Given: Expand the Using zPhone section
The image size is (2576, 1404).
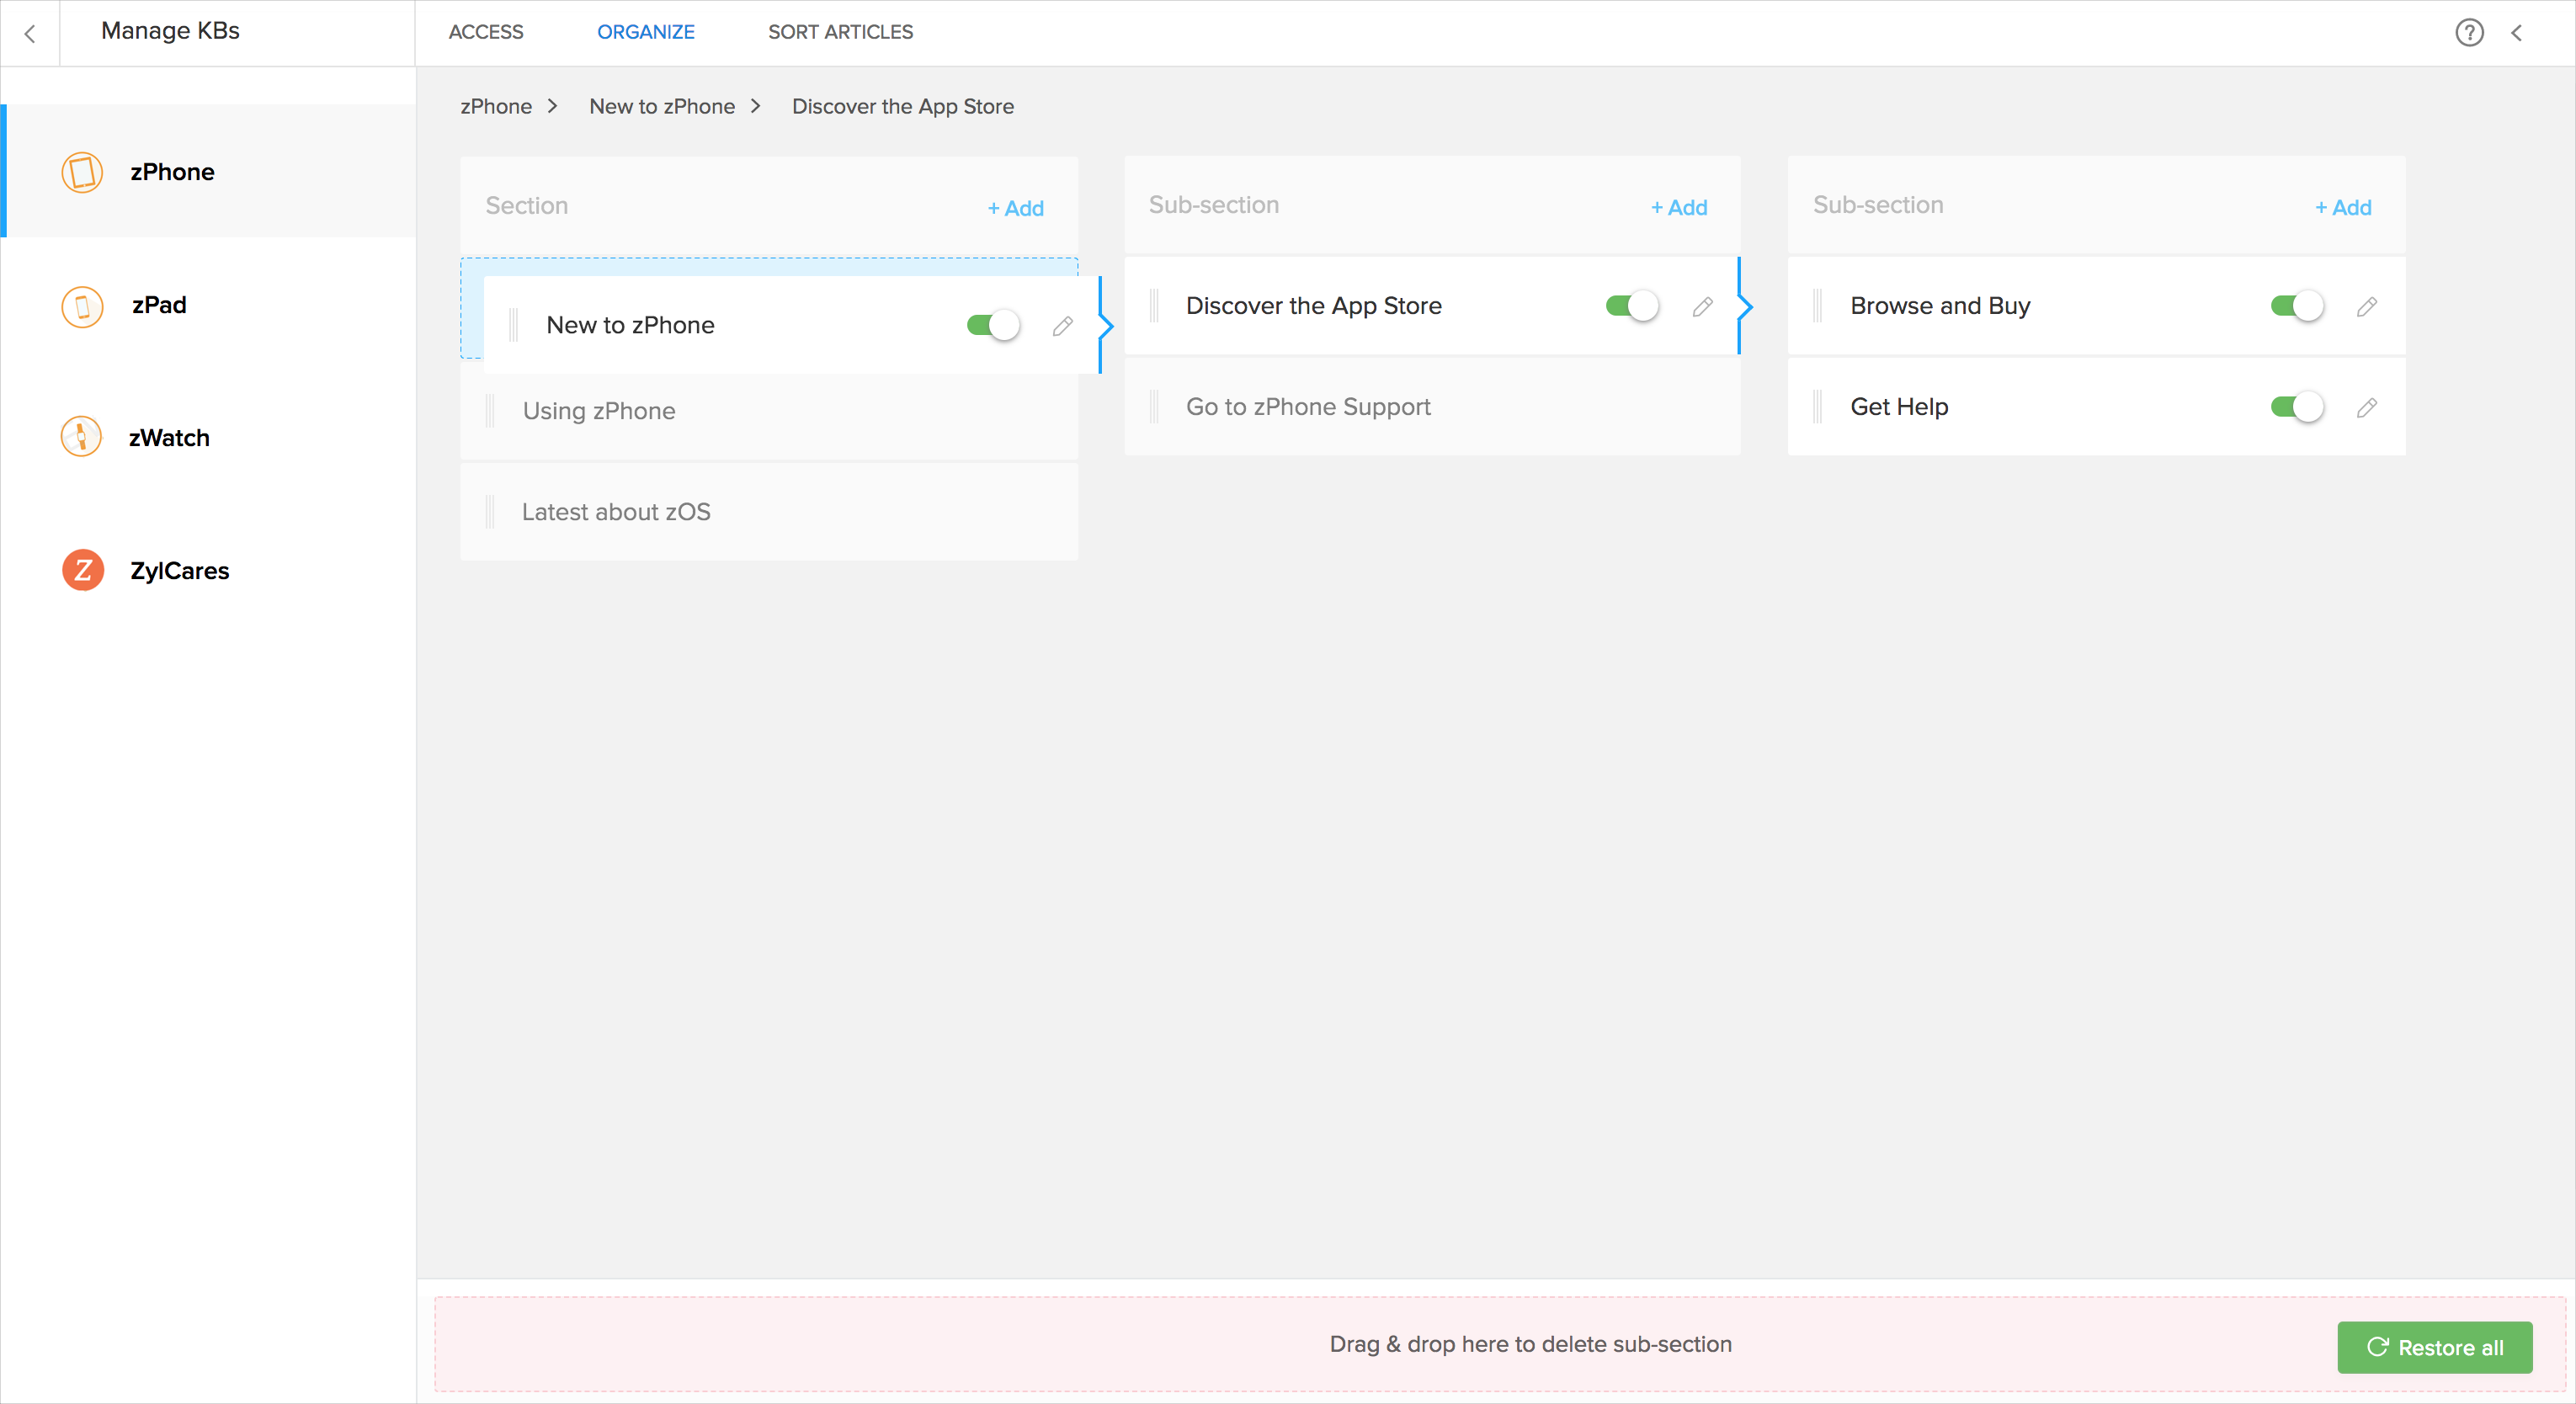Looking at the screenshot, I should point(599,411).
